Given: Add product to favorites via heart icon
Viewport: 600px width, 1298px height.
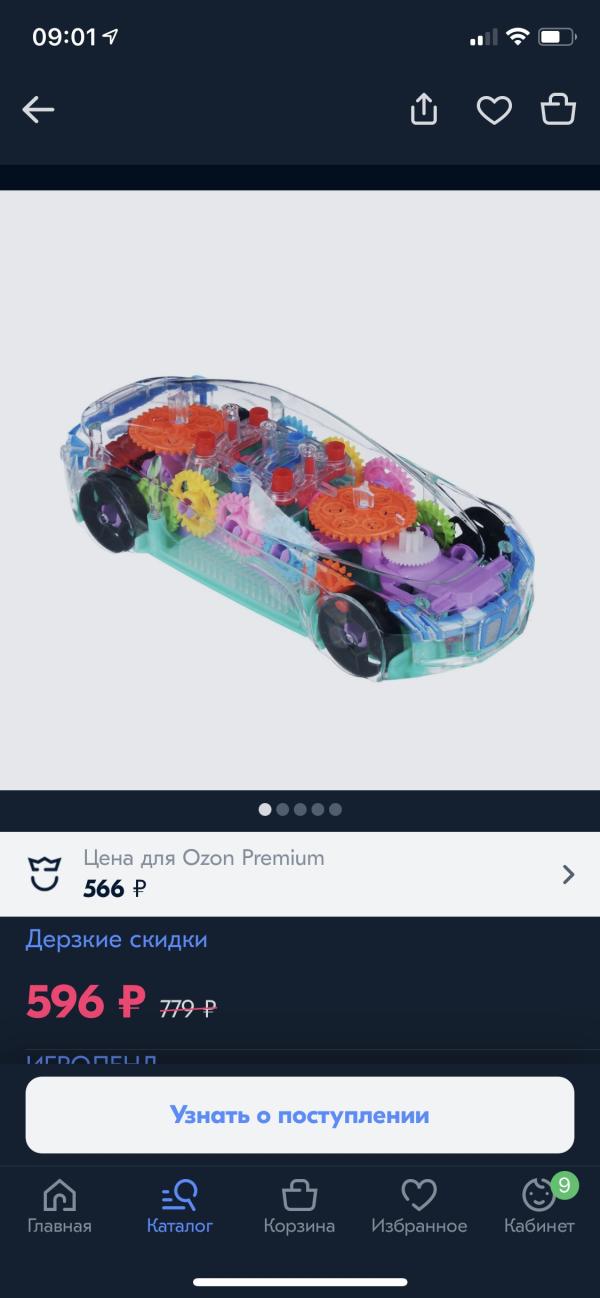Looking at the screenshot, I should coord(494,110).
